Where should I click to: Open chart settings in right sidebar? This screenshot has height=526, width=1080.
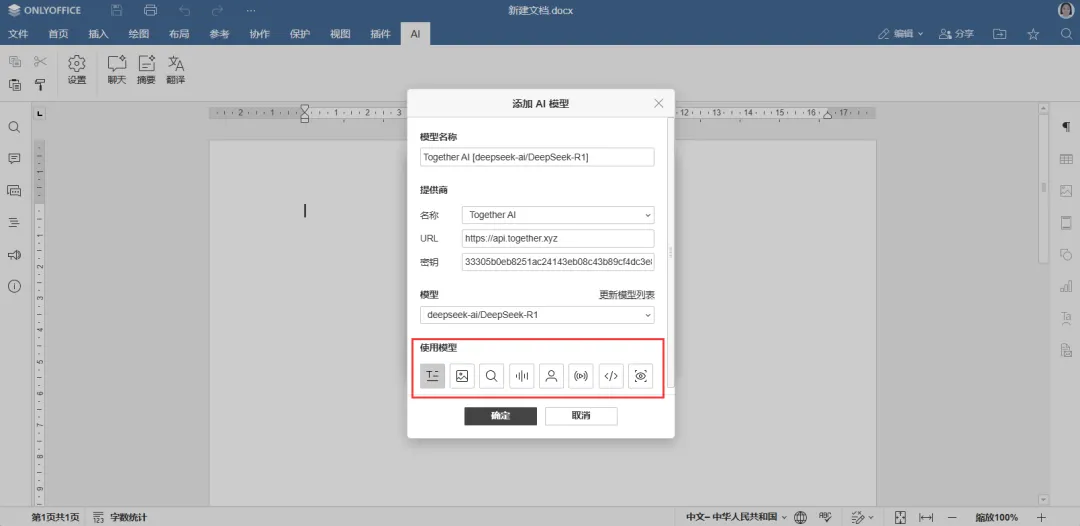point(1066,286)
